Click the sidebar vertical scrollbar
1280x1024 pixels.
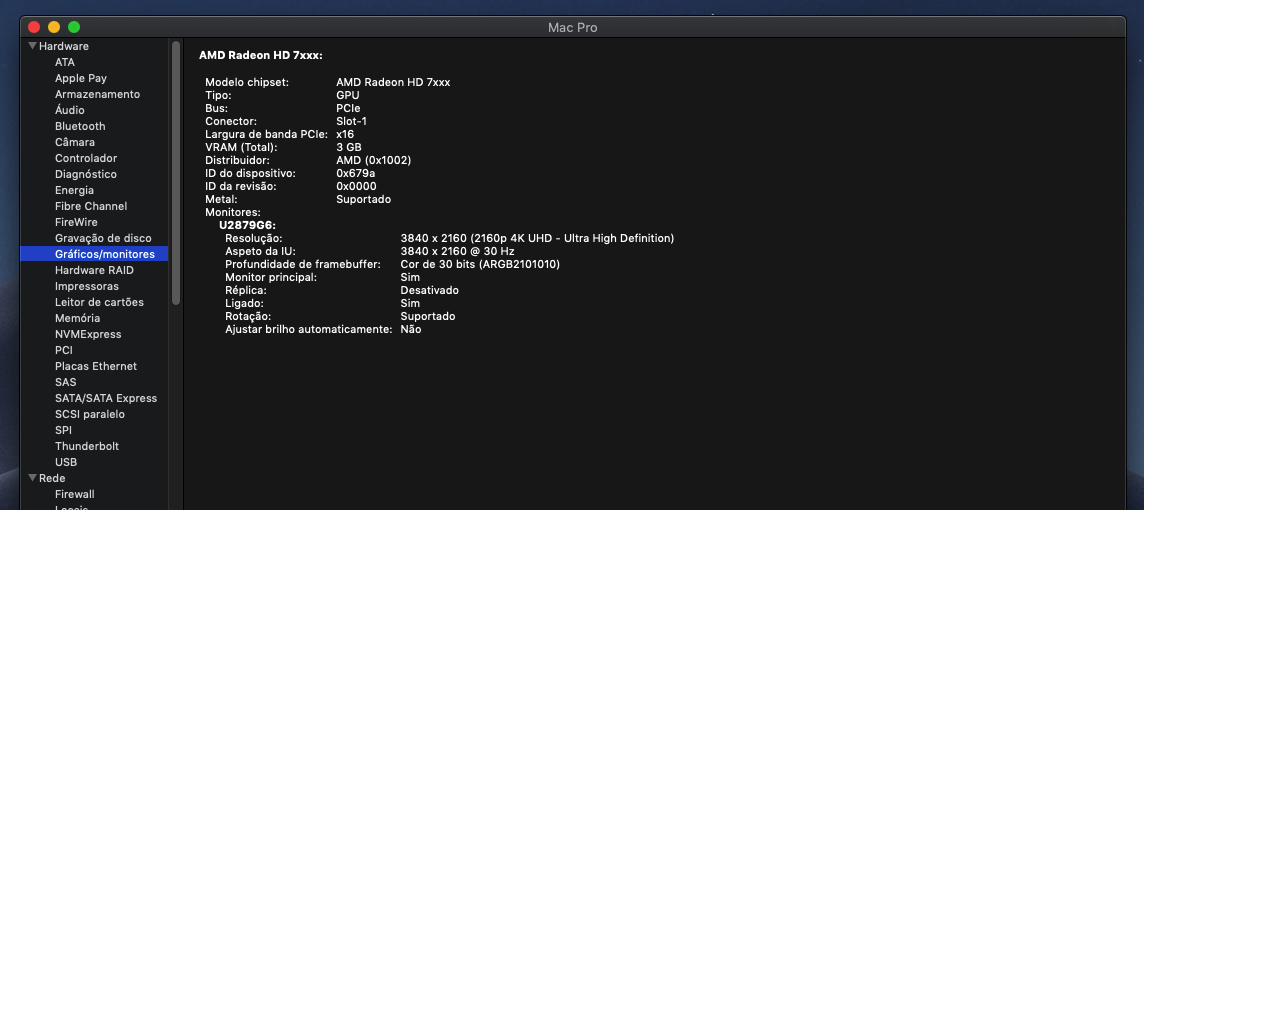[x=176, y=173]
